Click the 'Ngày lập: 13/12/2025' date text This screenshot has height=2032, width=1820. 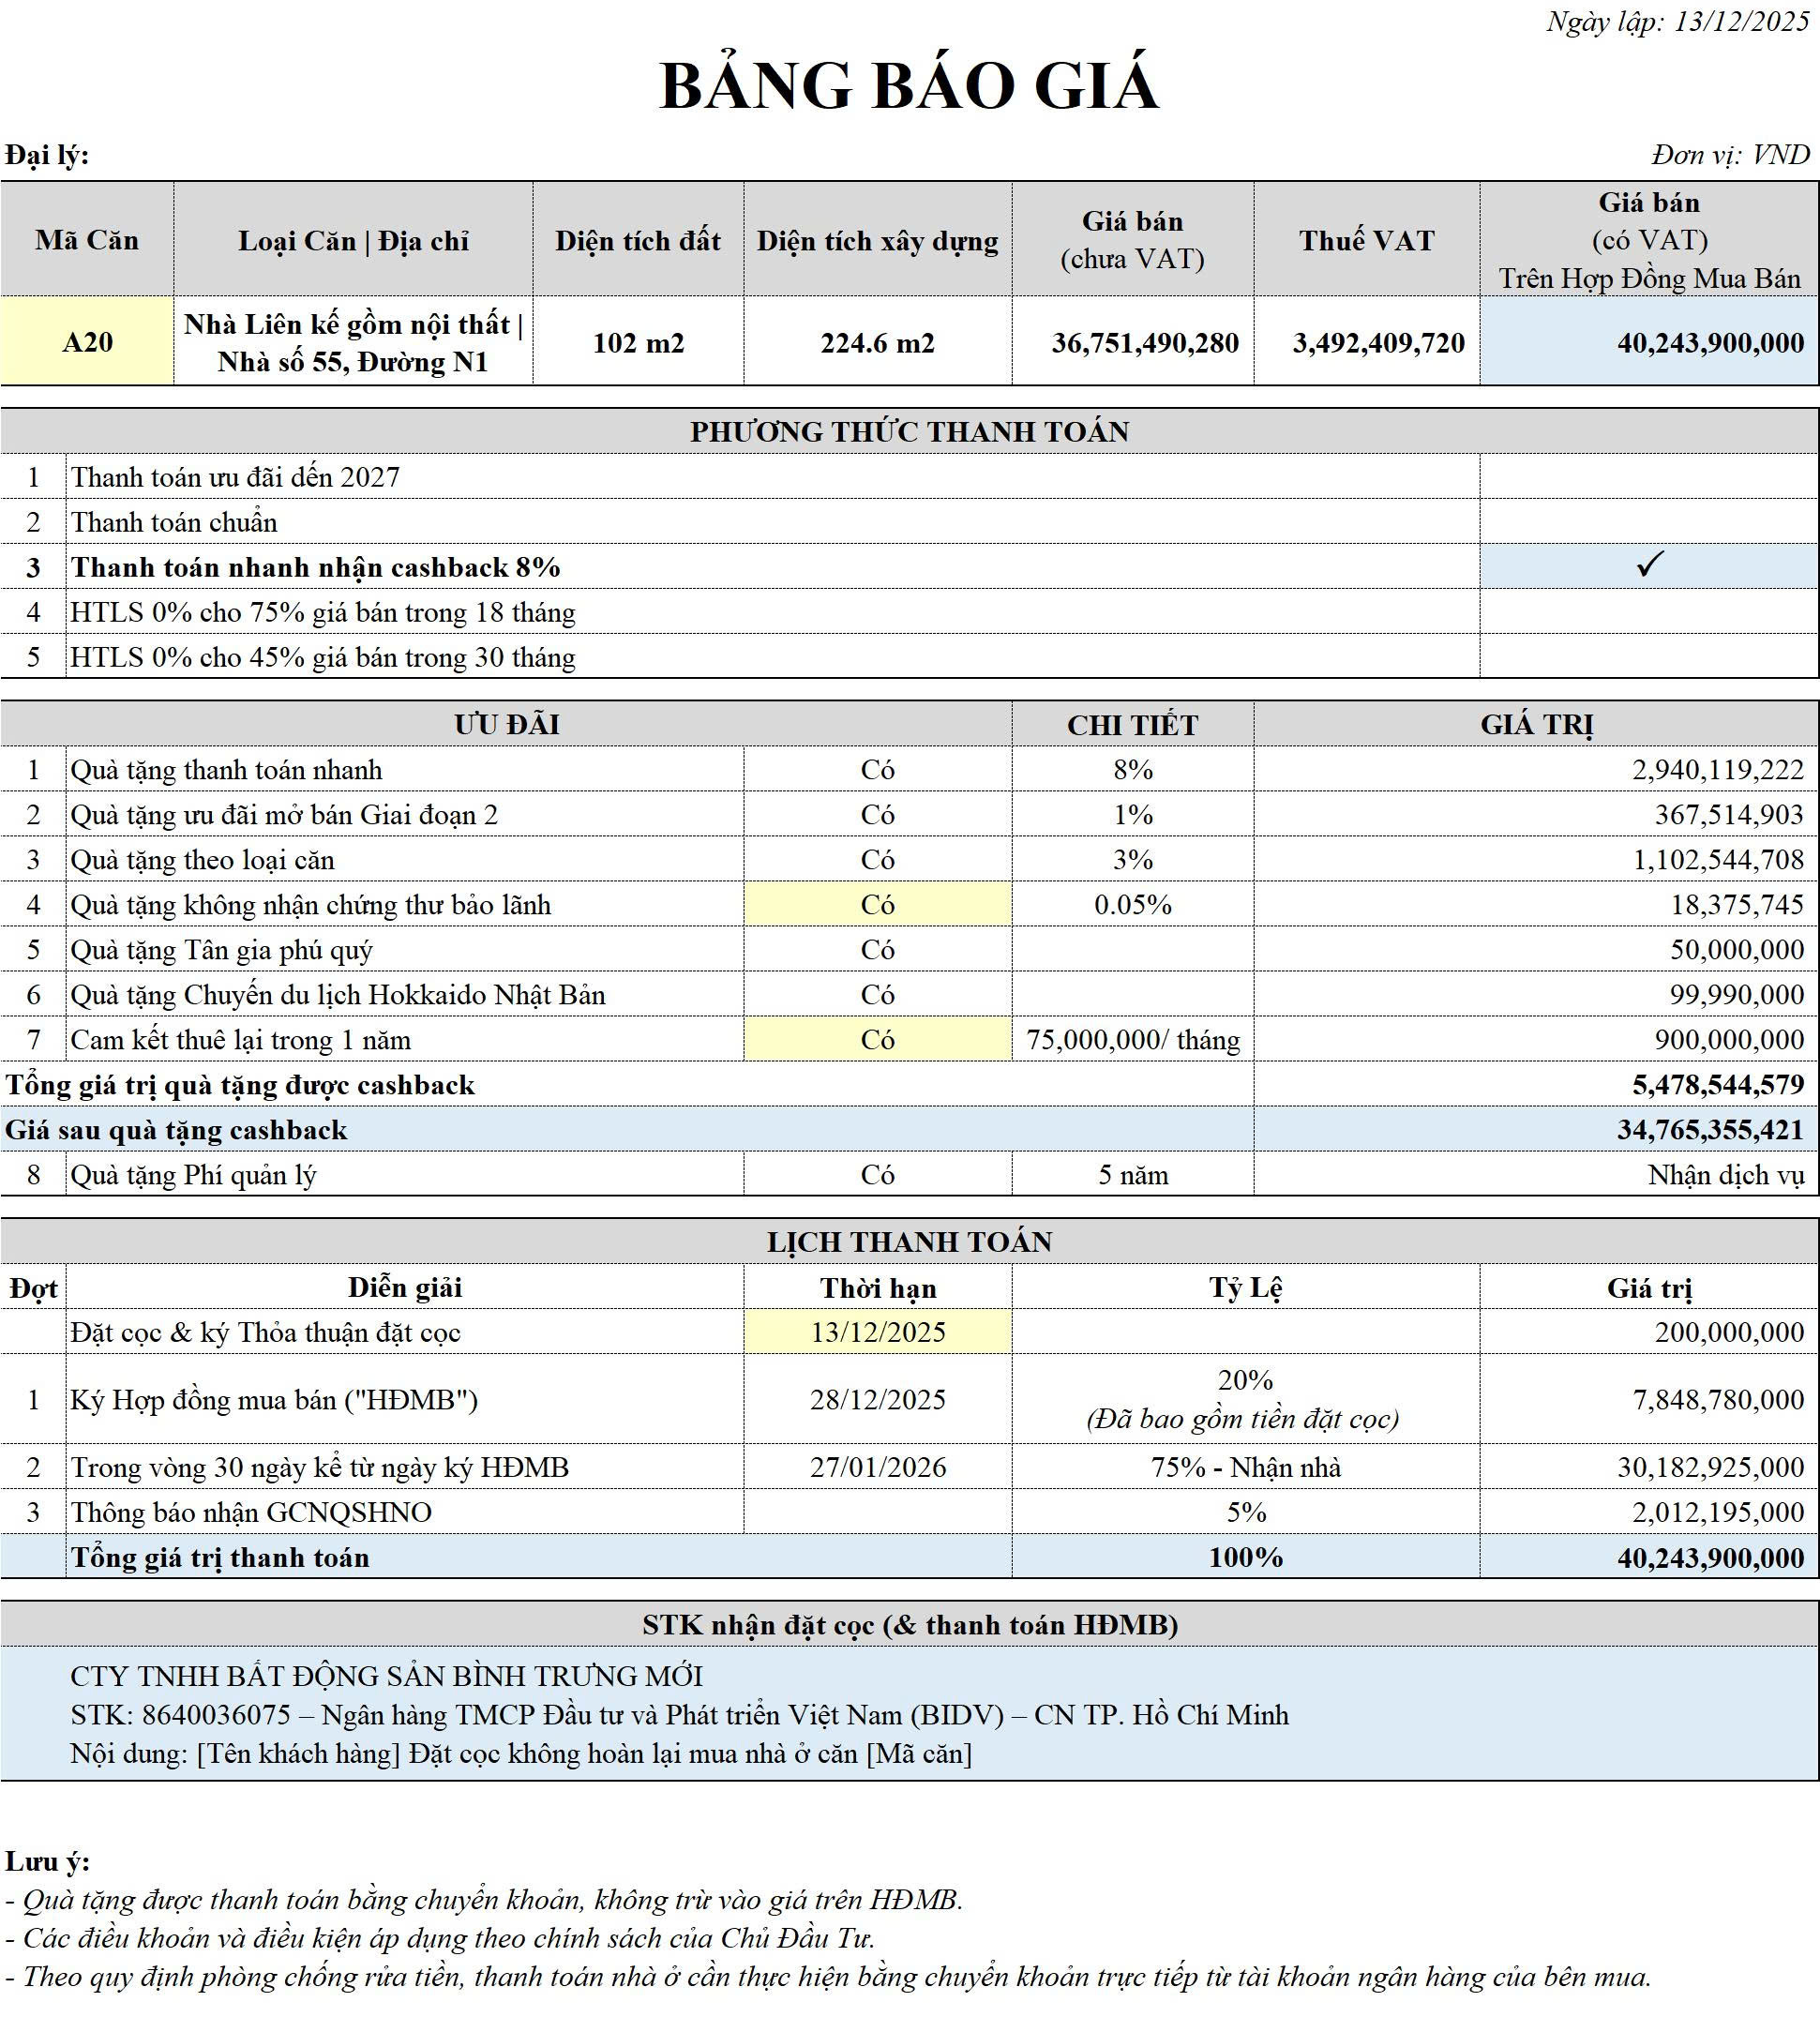click(1677, 21)
